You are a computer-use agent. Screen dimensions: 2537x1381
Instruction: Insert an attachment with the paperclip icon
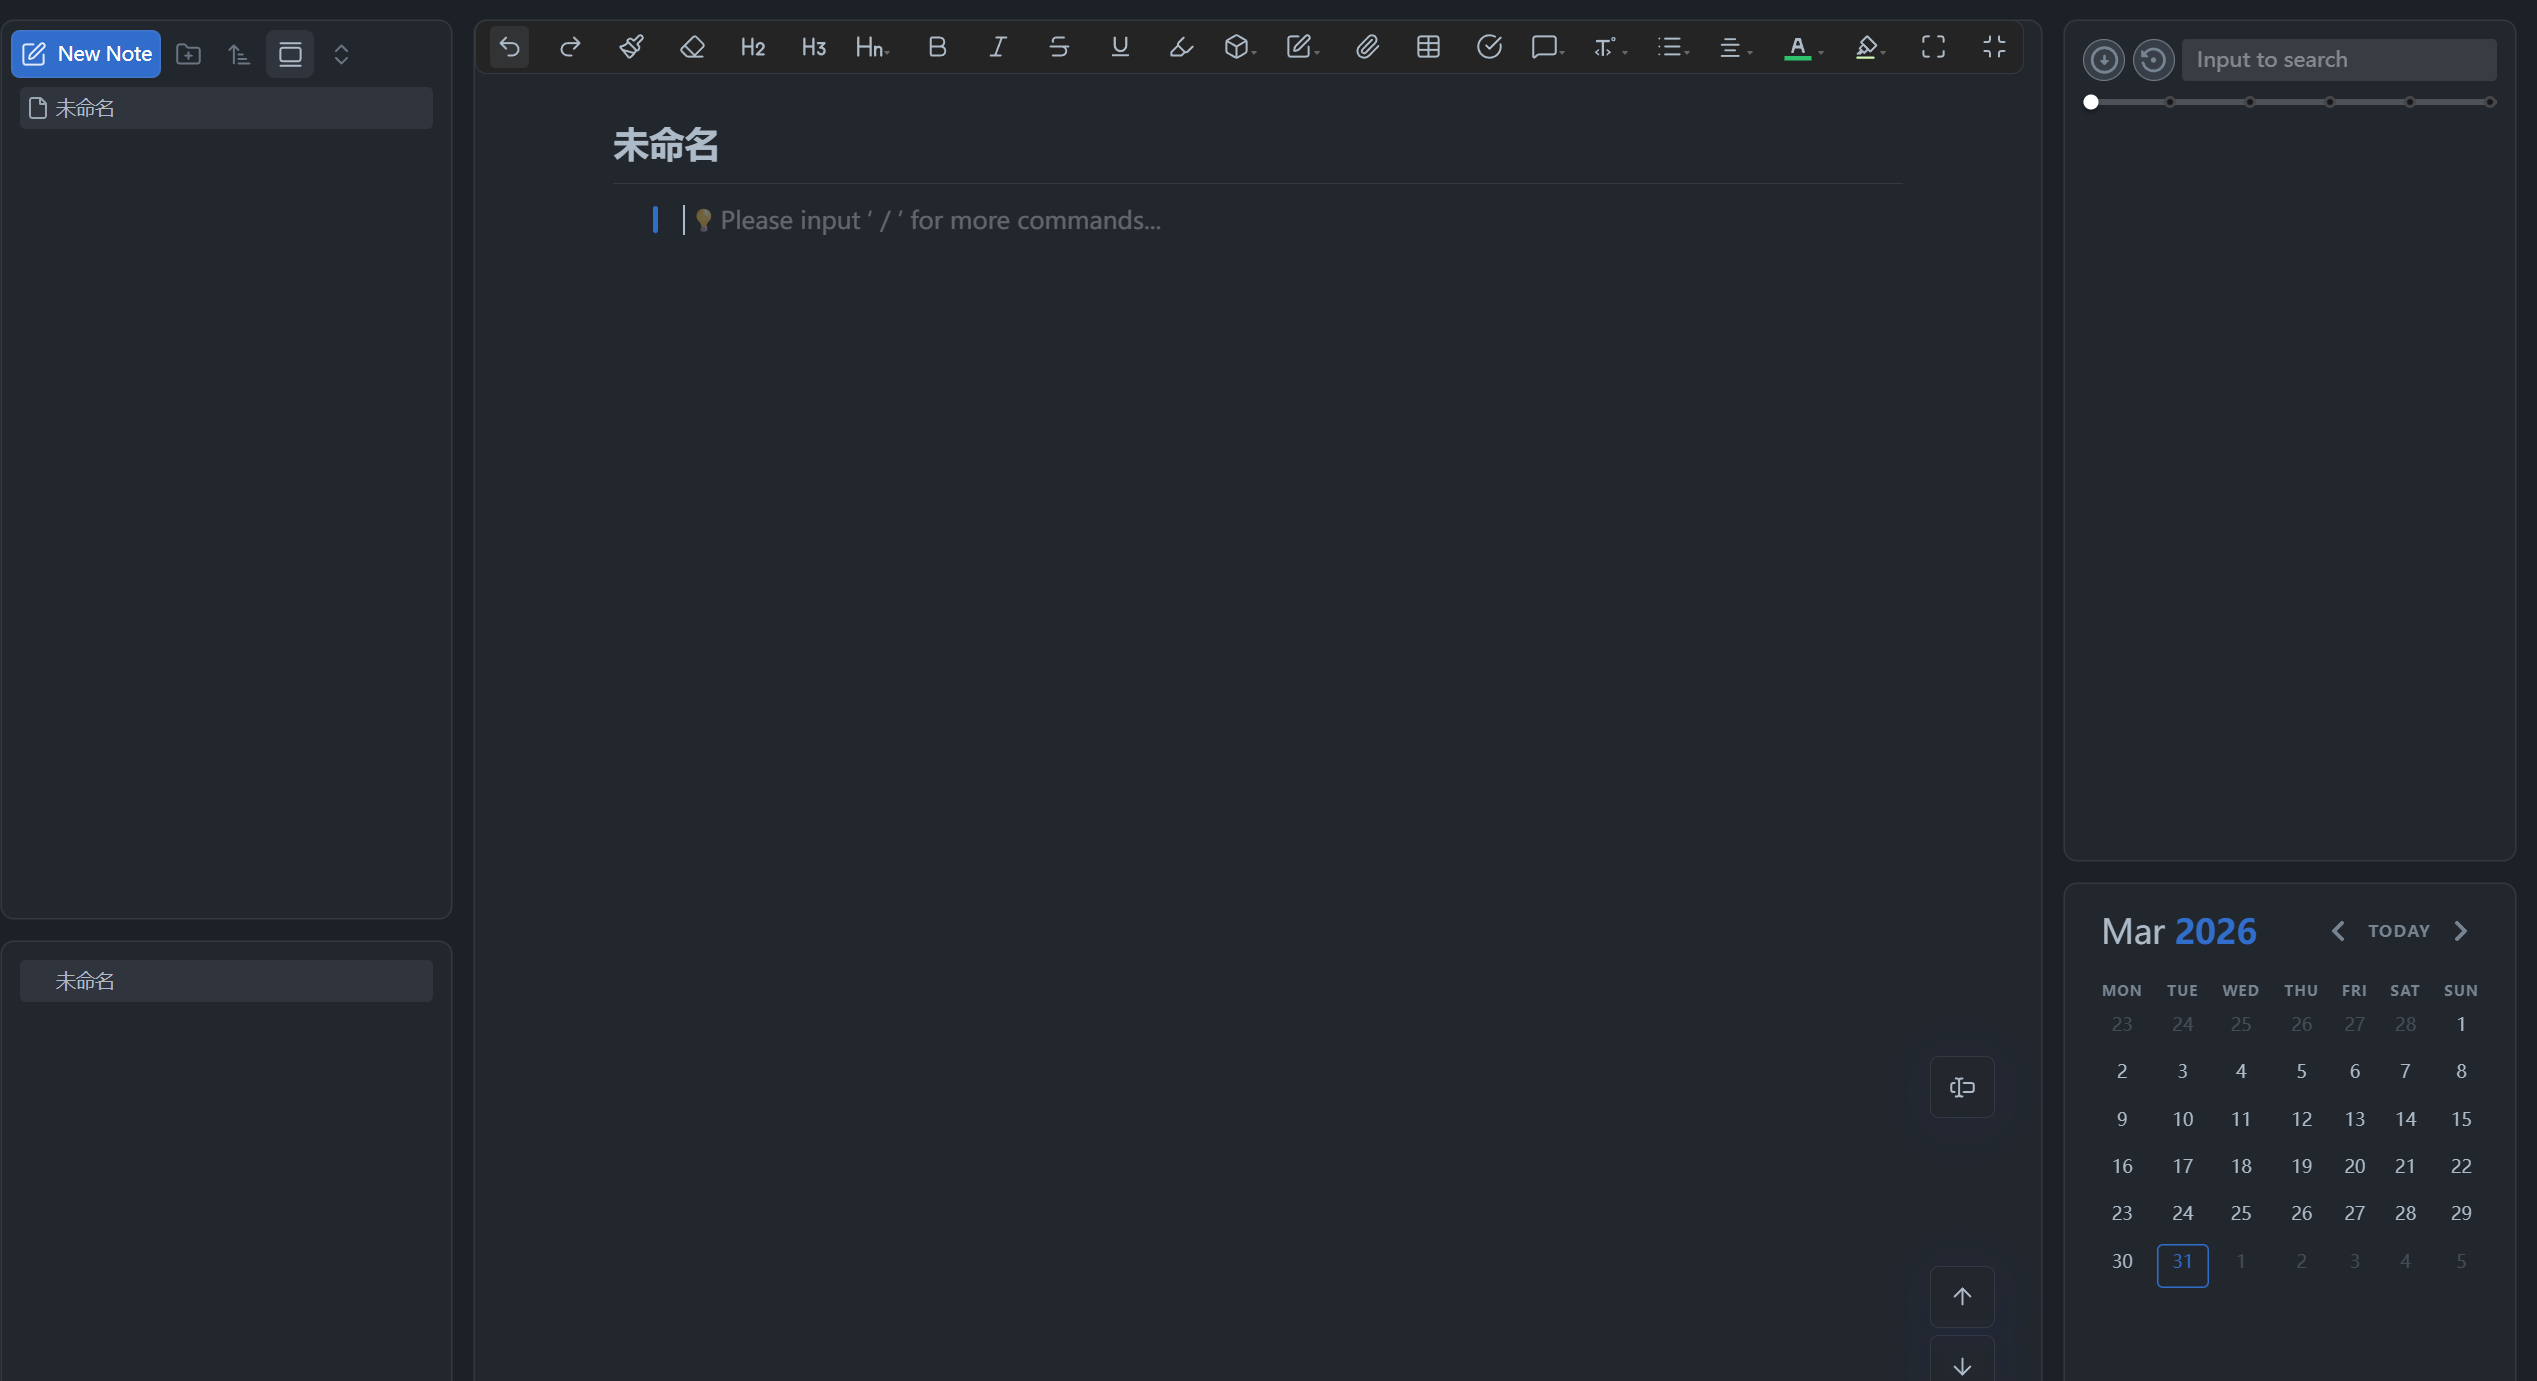(x=1367, y=47)
